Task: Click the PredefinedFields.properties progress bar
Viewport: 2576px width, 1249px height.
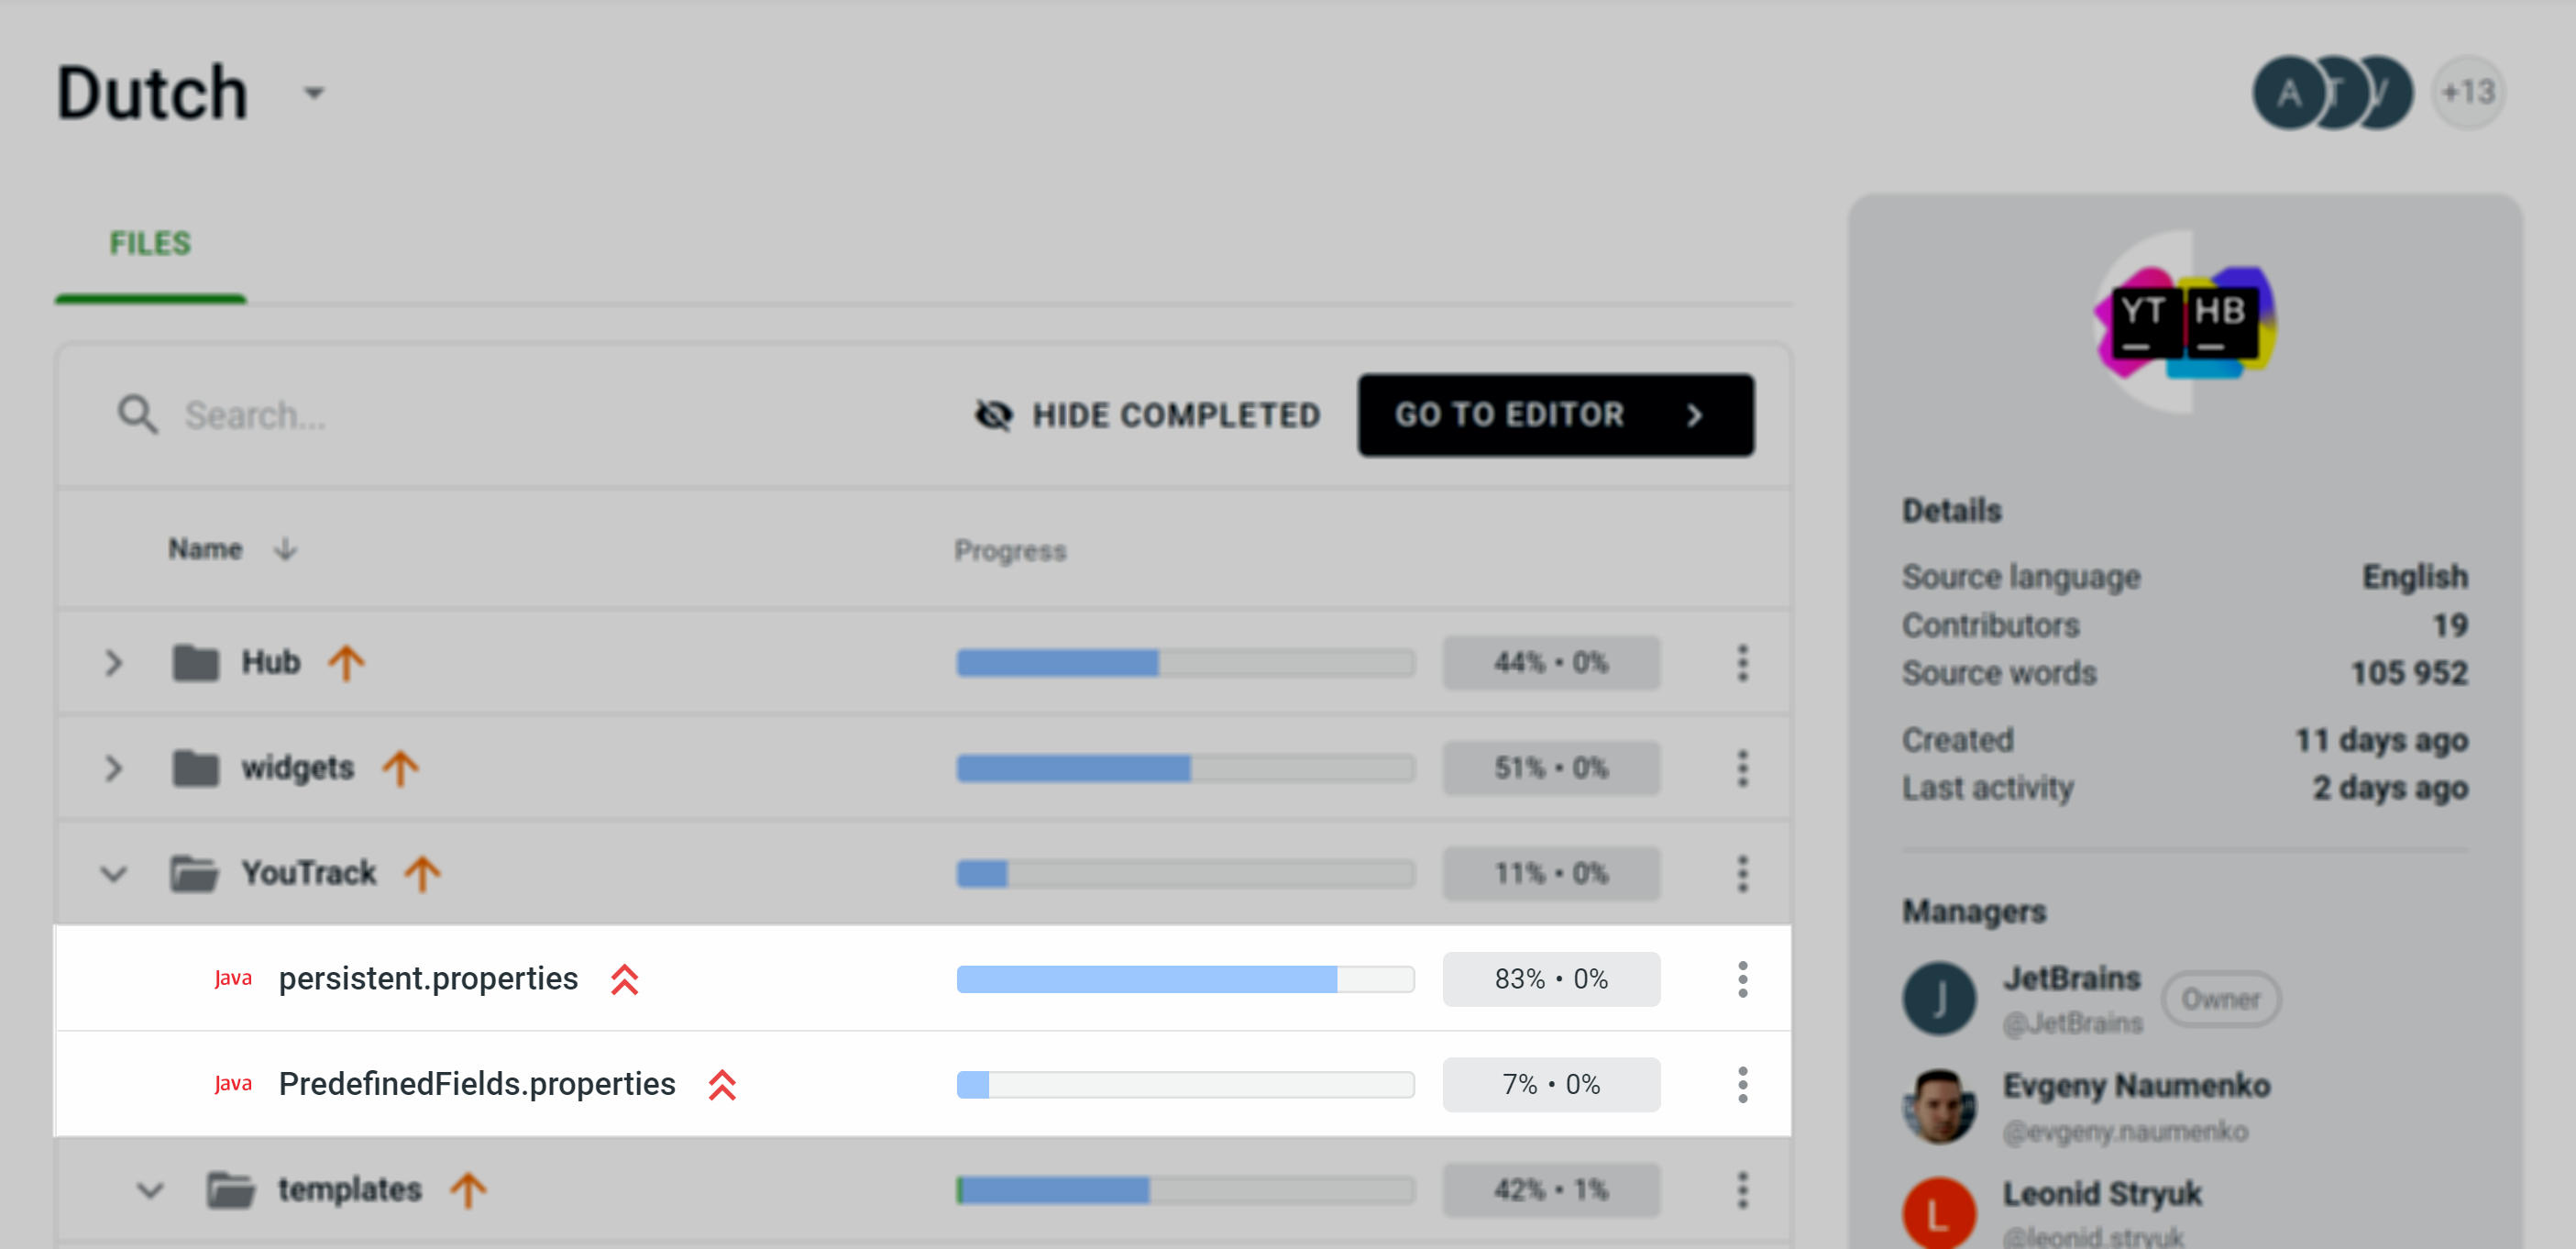Action: tap(1184, 1084)
